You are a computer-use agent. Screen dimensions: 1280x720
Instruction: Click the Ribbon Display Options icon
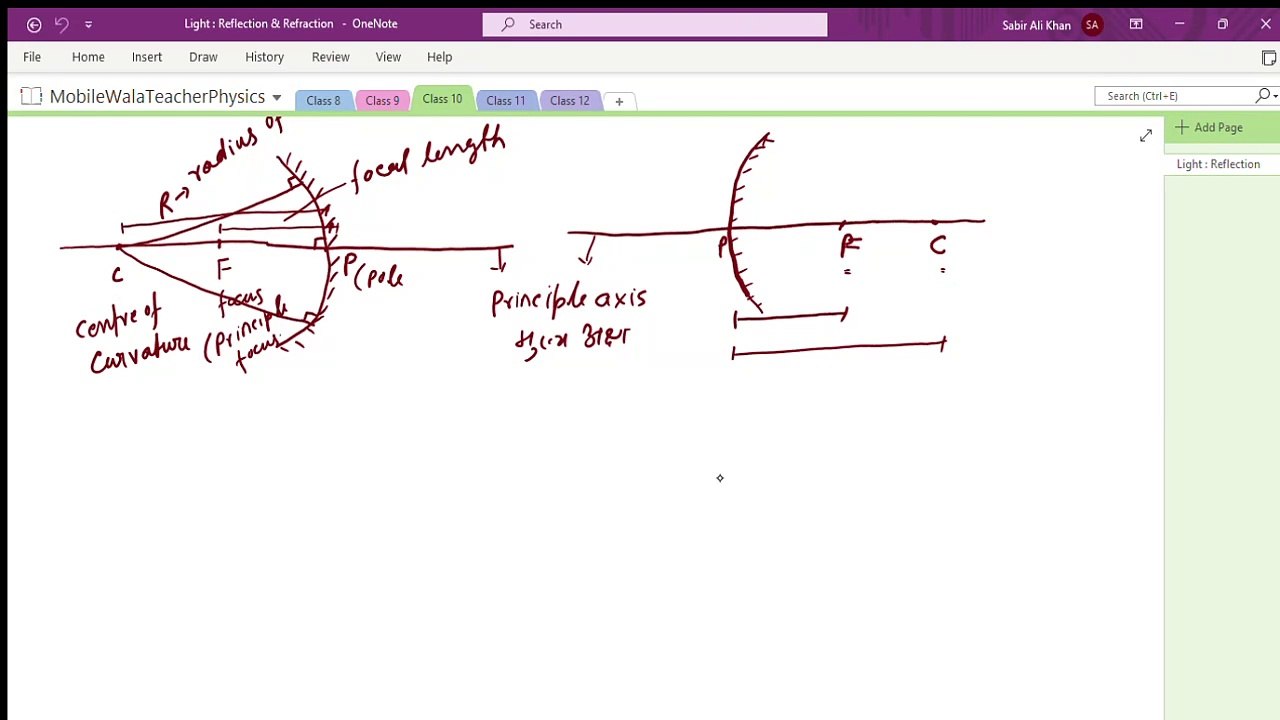pyautogui.click(x=1136, y=24)
